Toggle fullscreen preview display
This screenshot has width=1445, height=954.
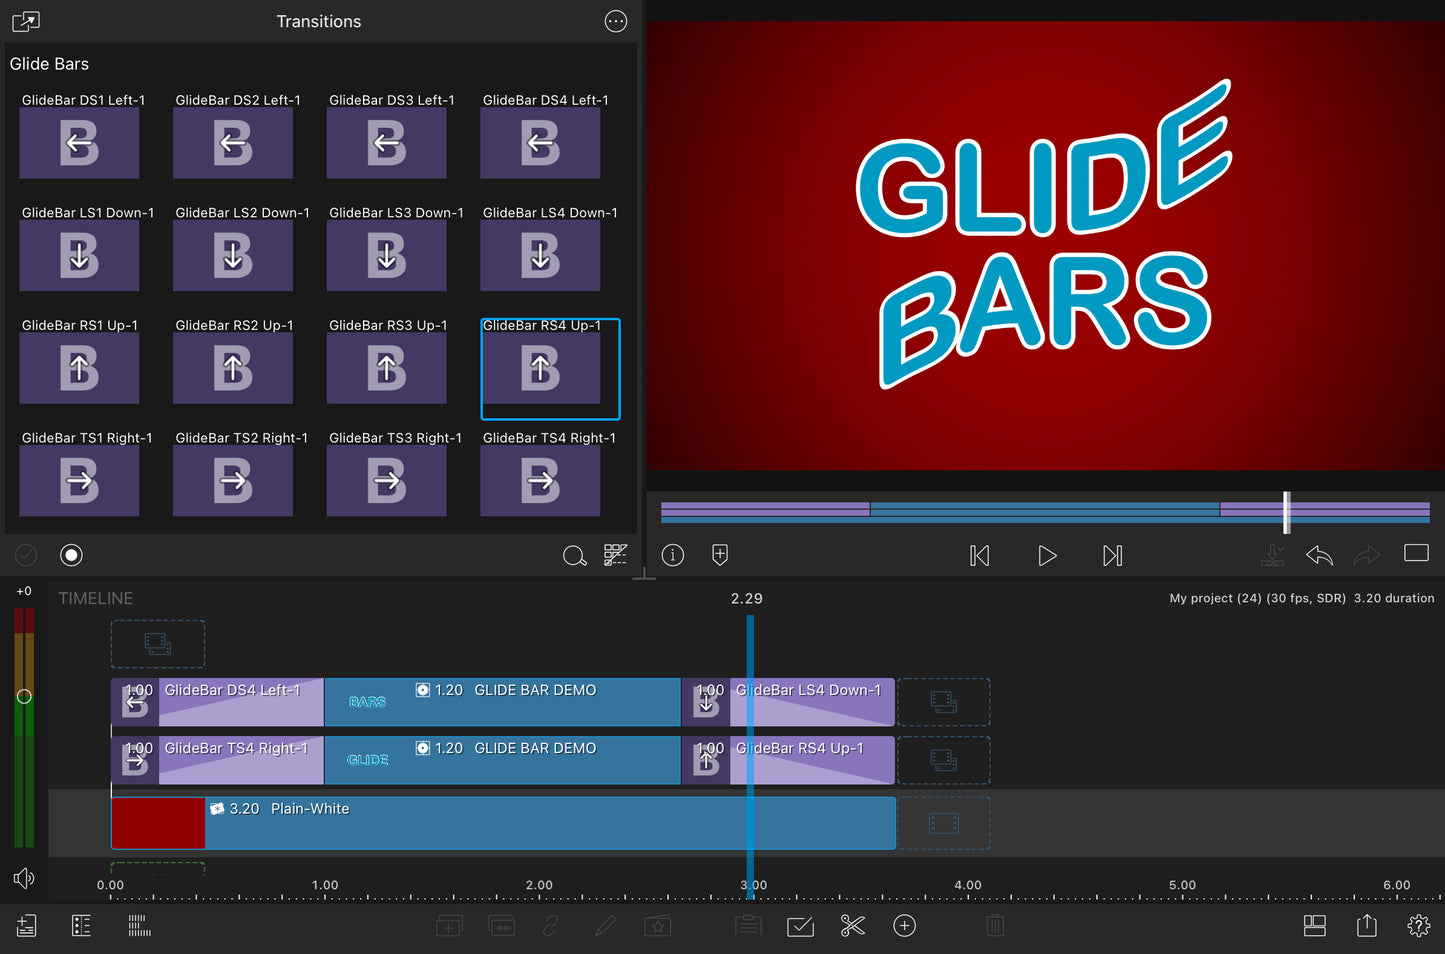click(x=1416, y=553)
